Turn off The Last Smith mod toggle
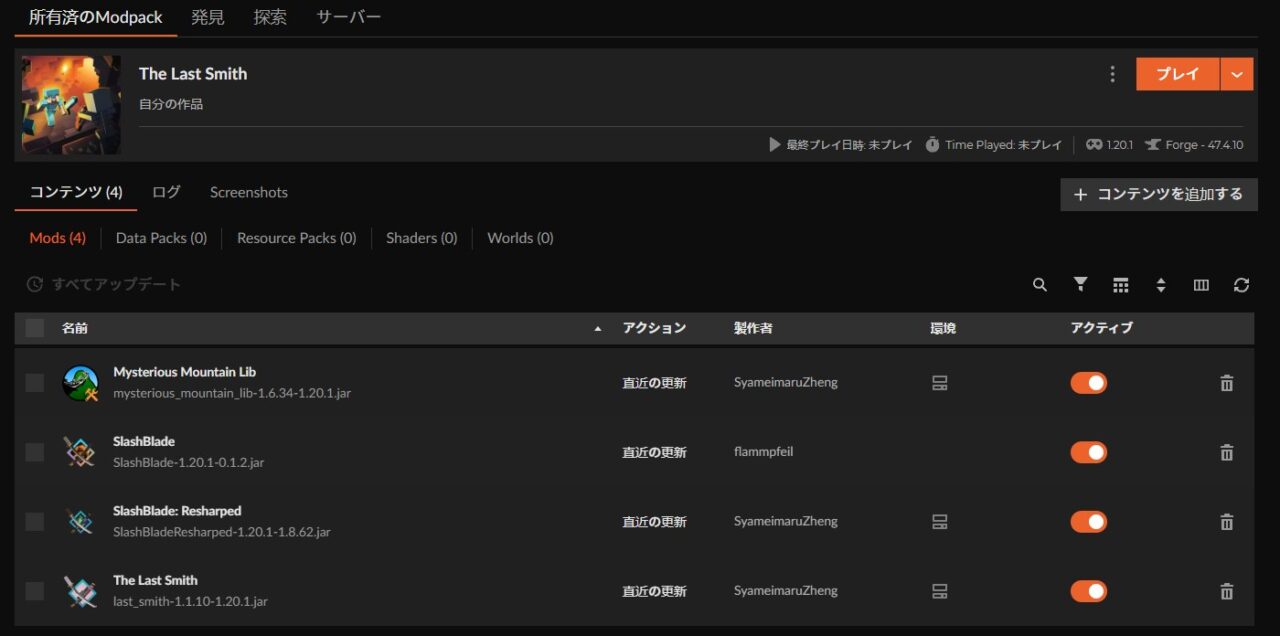1280x636 pixels. (x=1088, y=591)
